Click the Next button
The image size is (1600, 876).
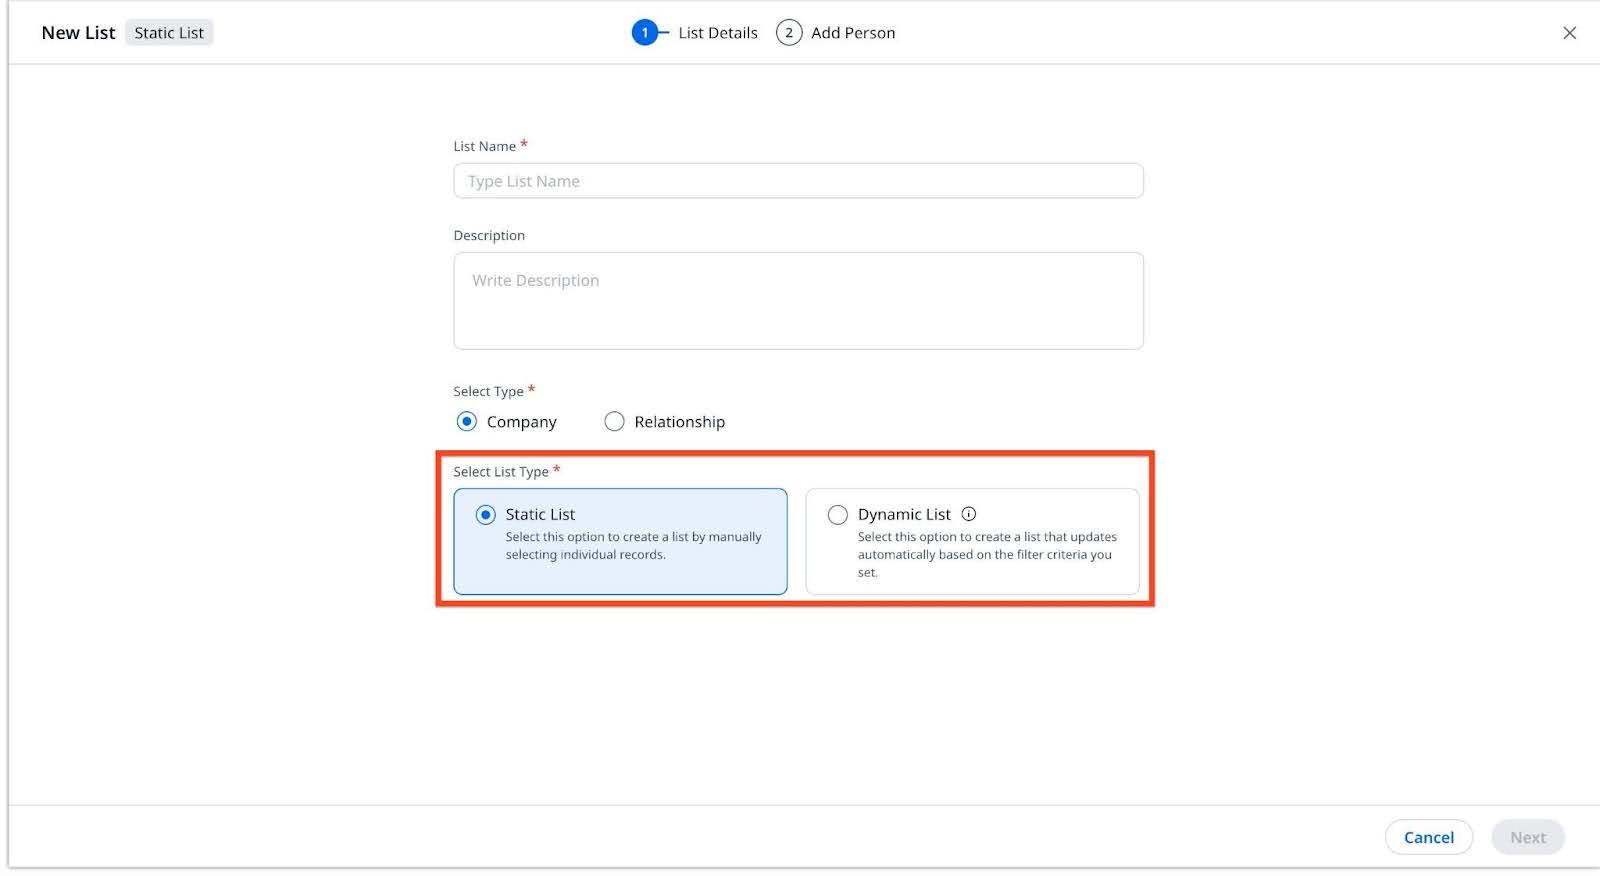(1527, 837)
